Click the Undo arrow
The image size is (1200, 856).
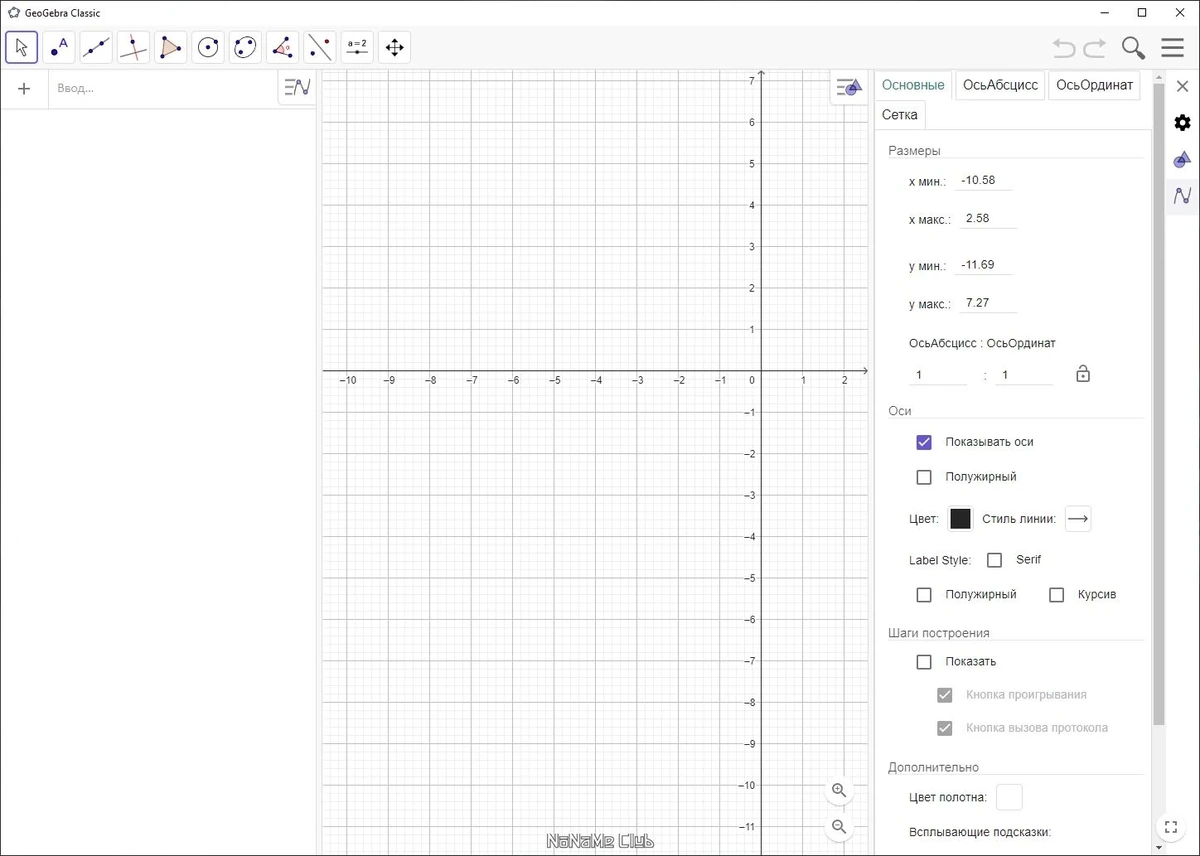point(1064,48)
